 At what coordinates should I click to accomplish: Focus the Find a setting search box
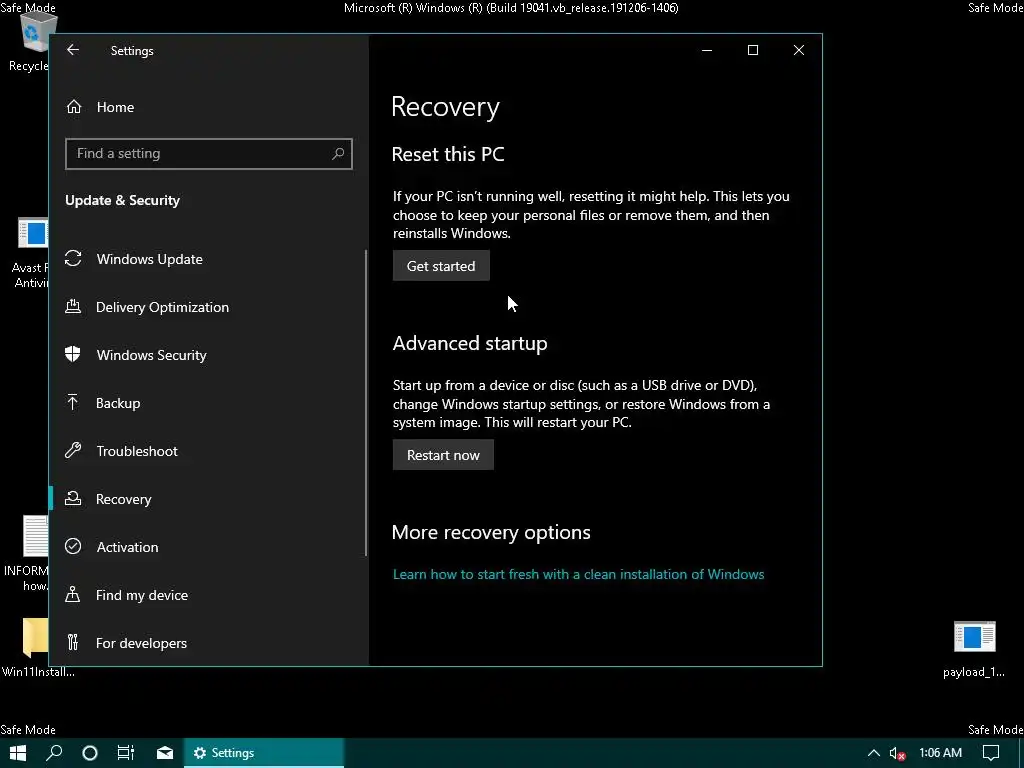[208, 153]
